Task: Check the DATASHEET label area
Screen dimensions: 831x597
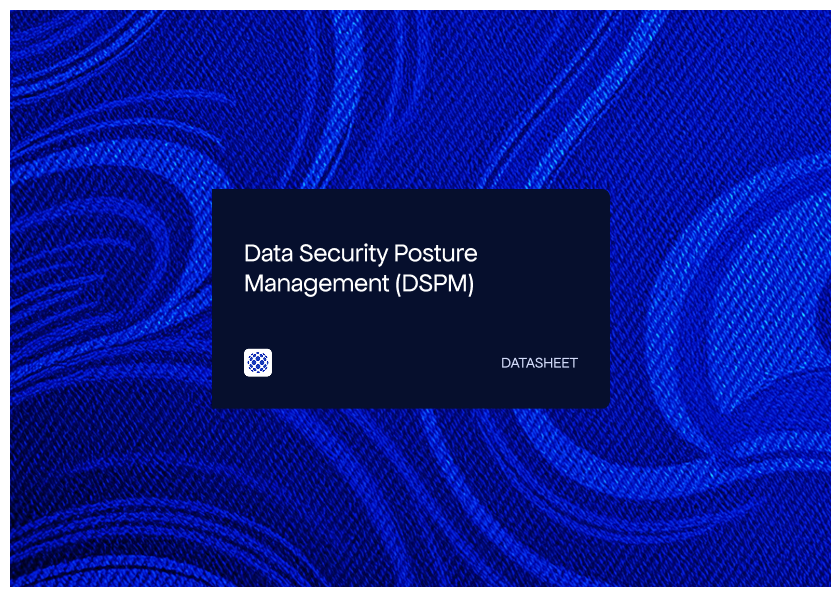Action: (539, 363)
